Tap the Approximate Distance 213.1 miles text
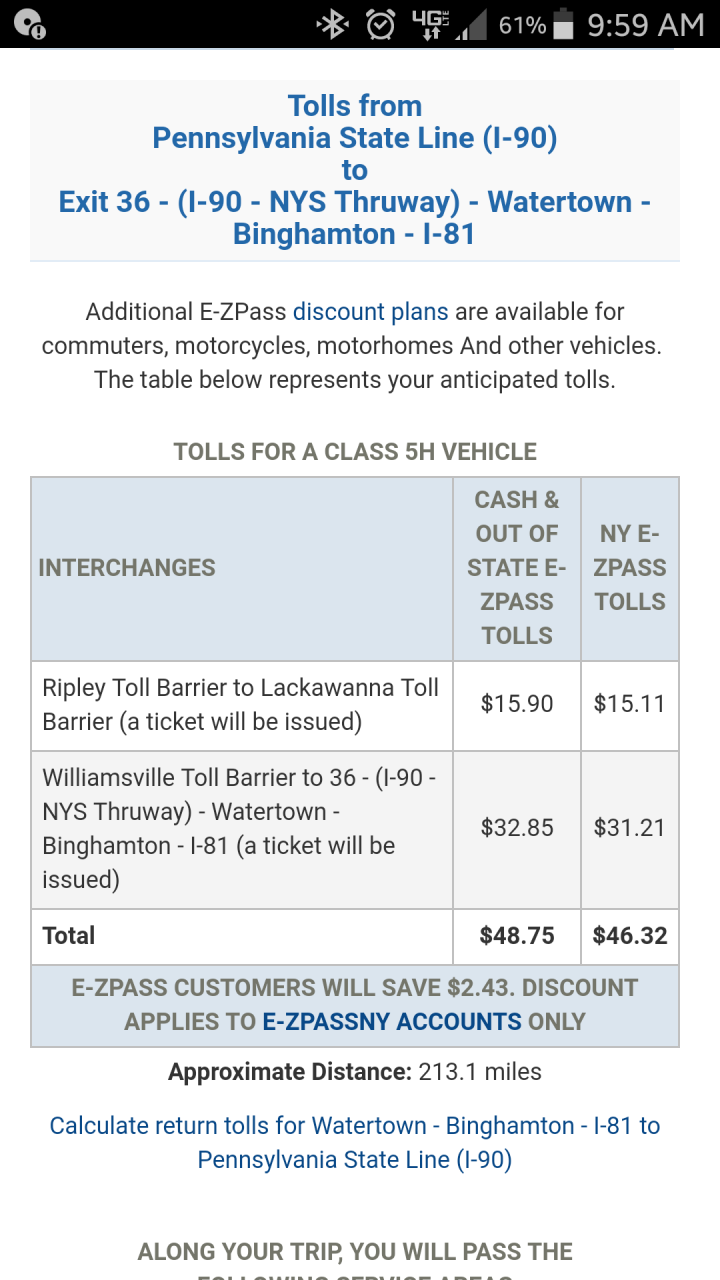720x1280 pixels. coord(355,1072)
